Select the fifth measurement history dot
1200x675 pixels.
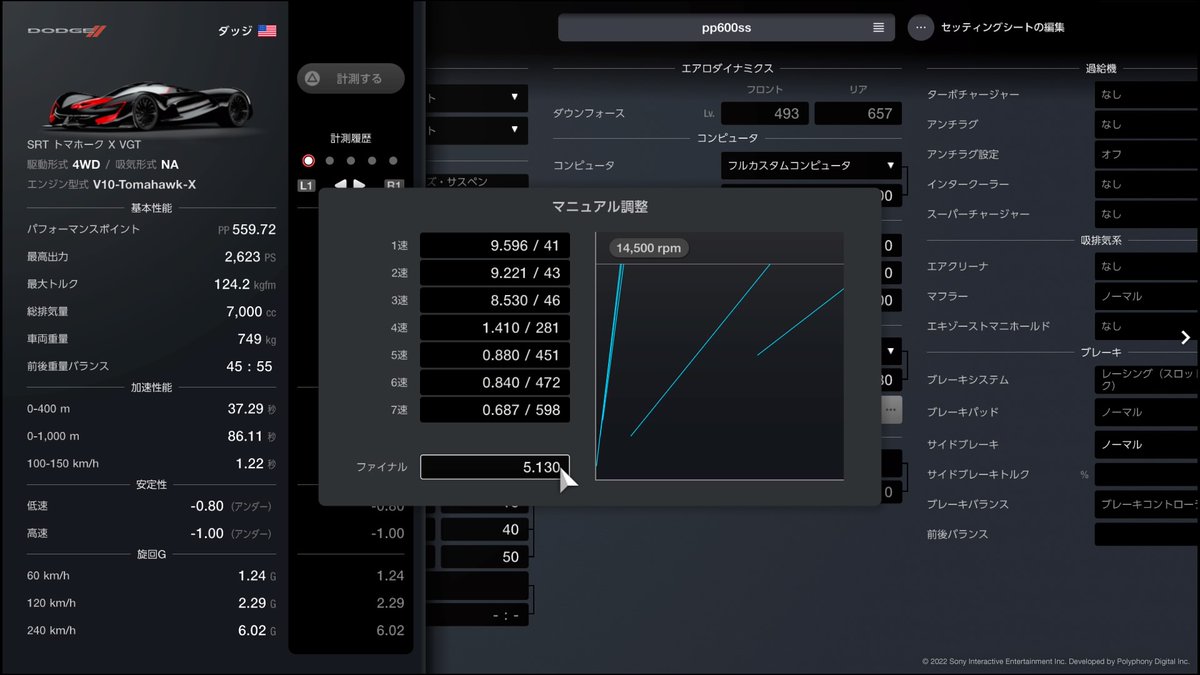[393, 160]
